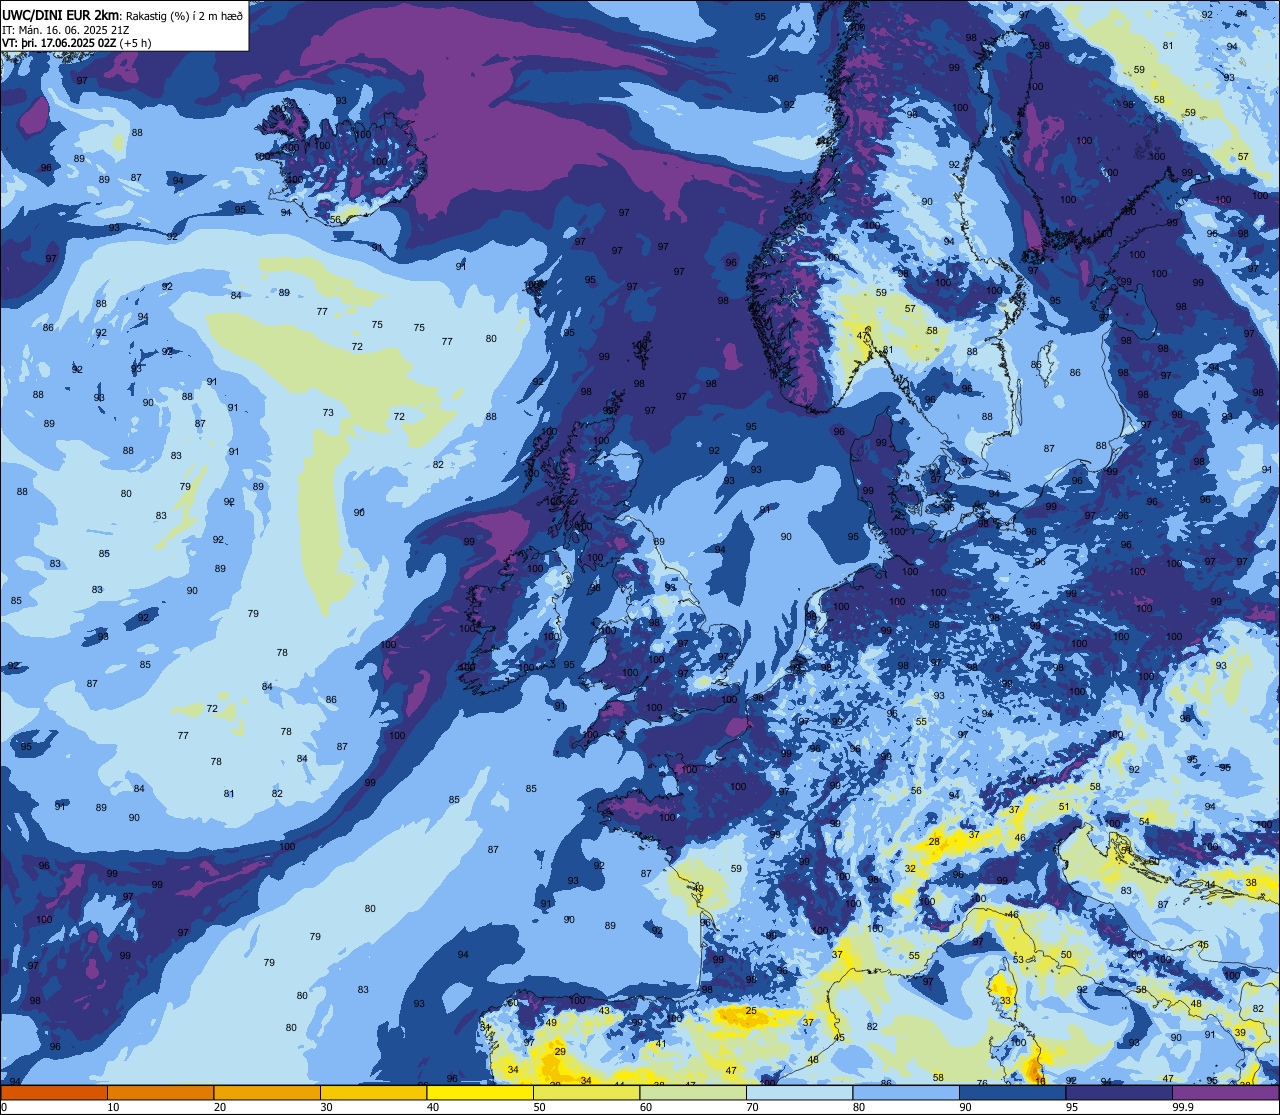Click the legend tick label "60"
The image size is (1280, 1115).
pos(646,1107)
